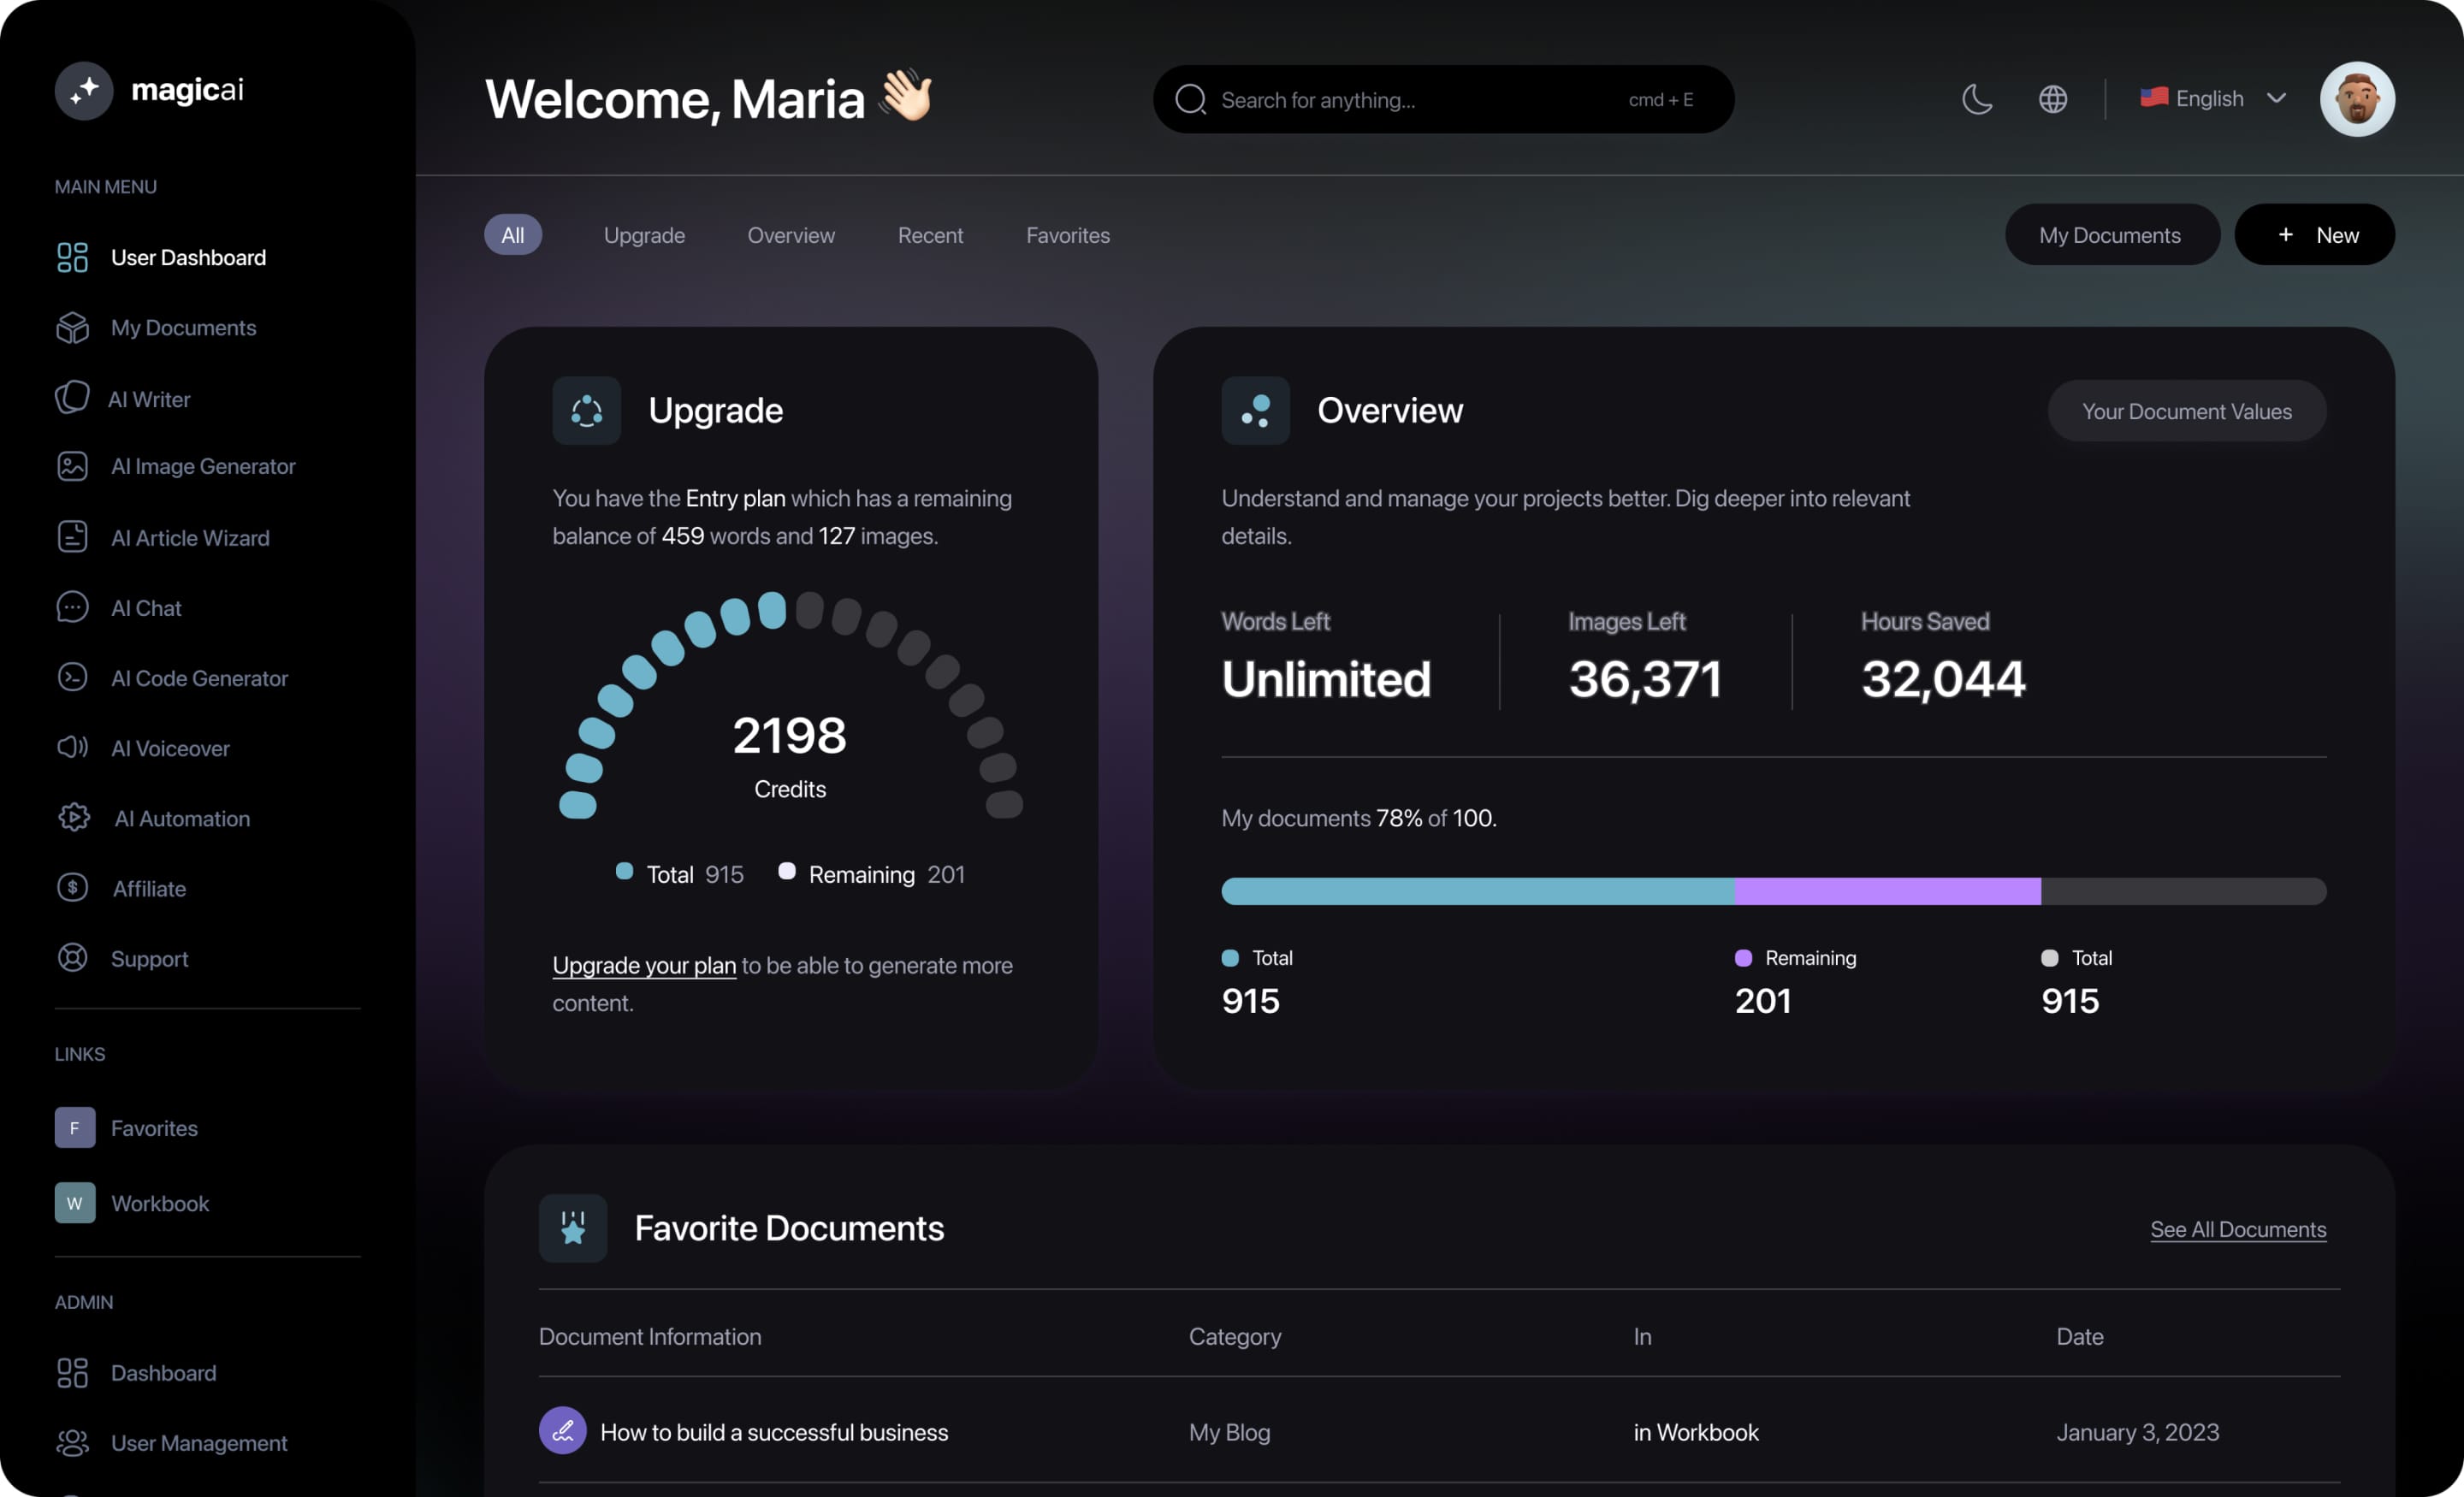Screen dimensions: 2464x1497
Task: Toggle dark mode moon icon
Action: click(x=1976, y=98)
